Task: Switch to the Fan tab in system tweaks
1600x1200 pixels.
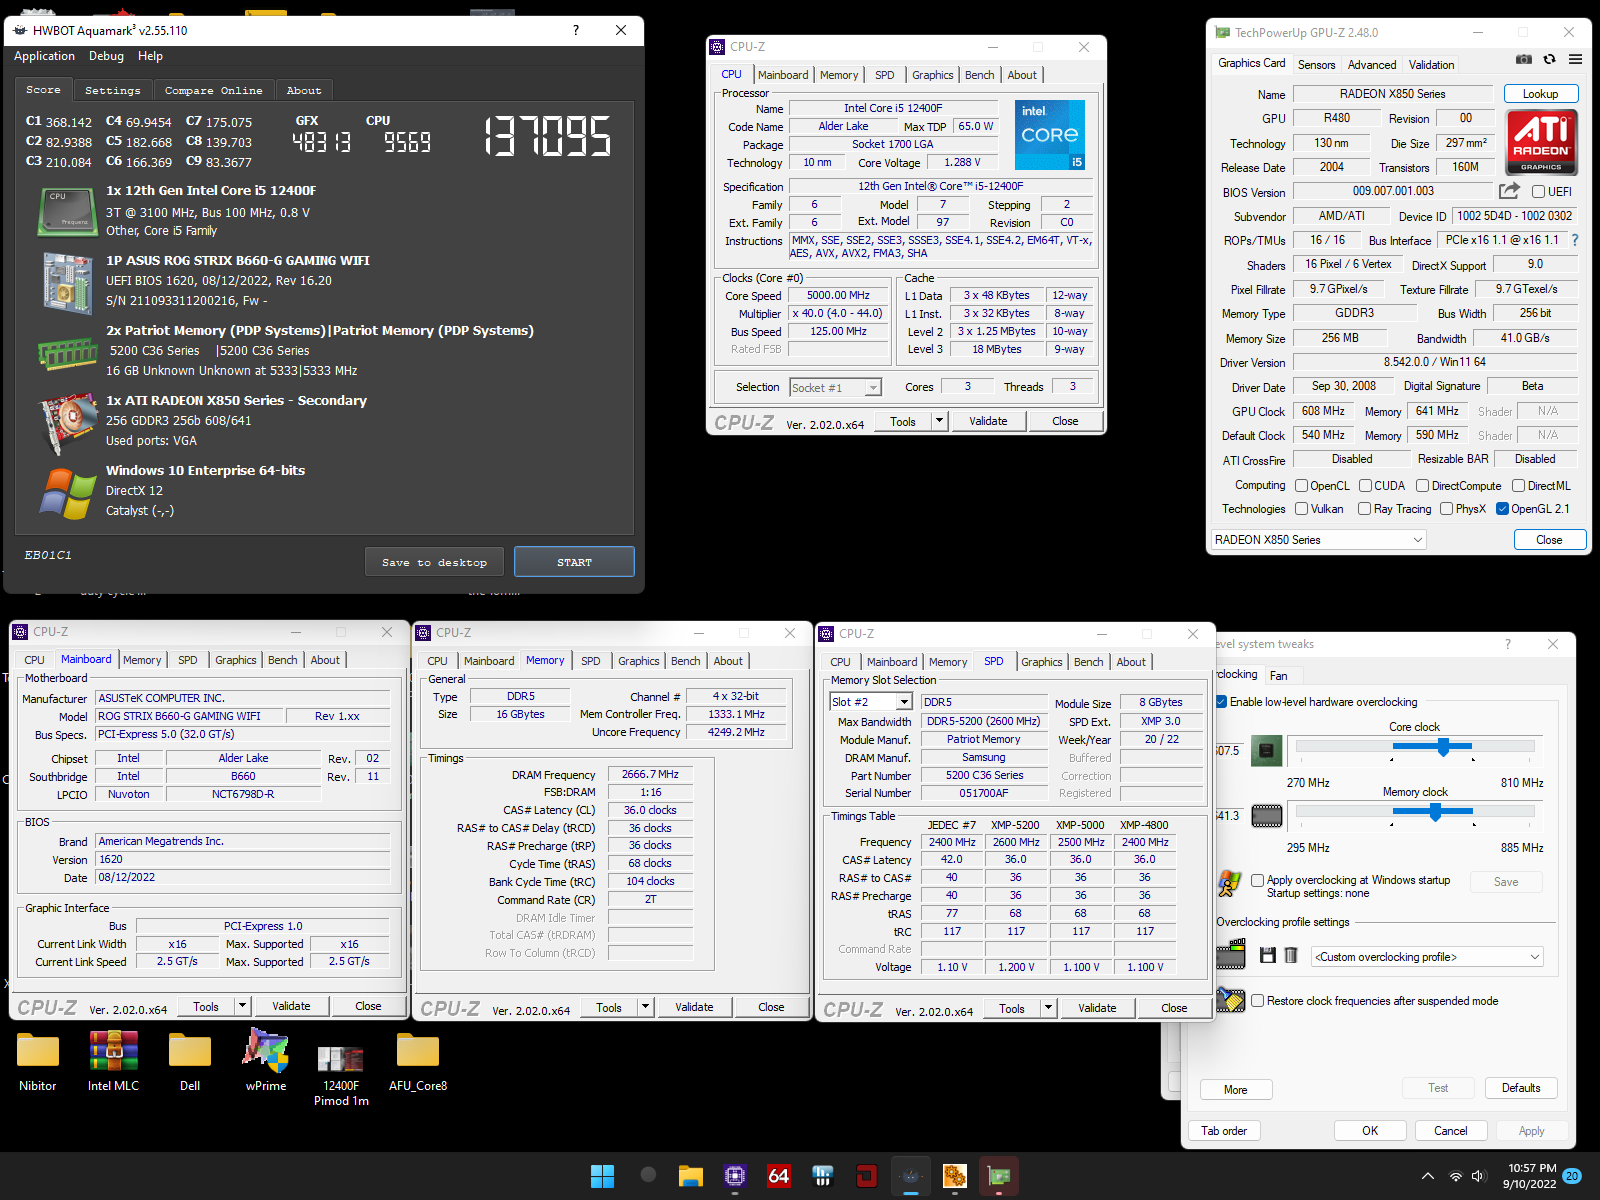Action: click(1278, 675)
